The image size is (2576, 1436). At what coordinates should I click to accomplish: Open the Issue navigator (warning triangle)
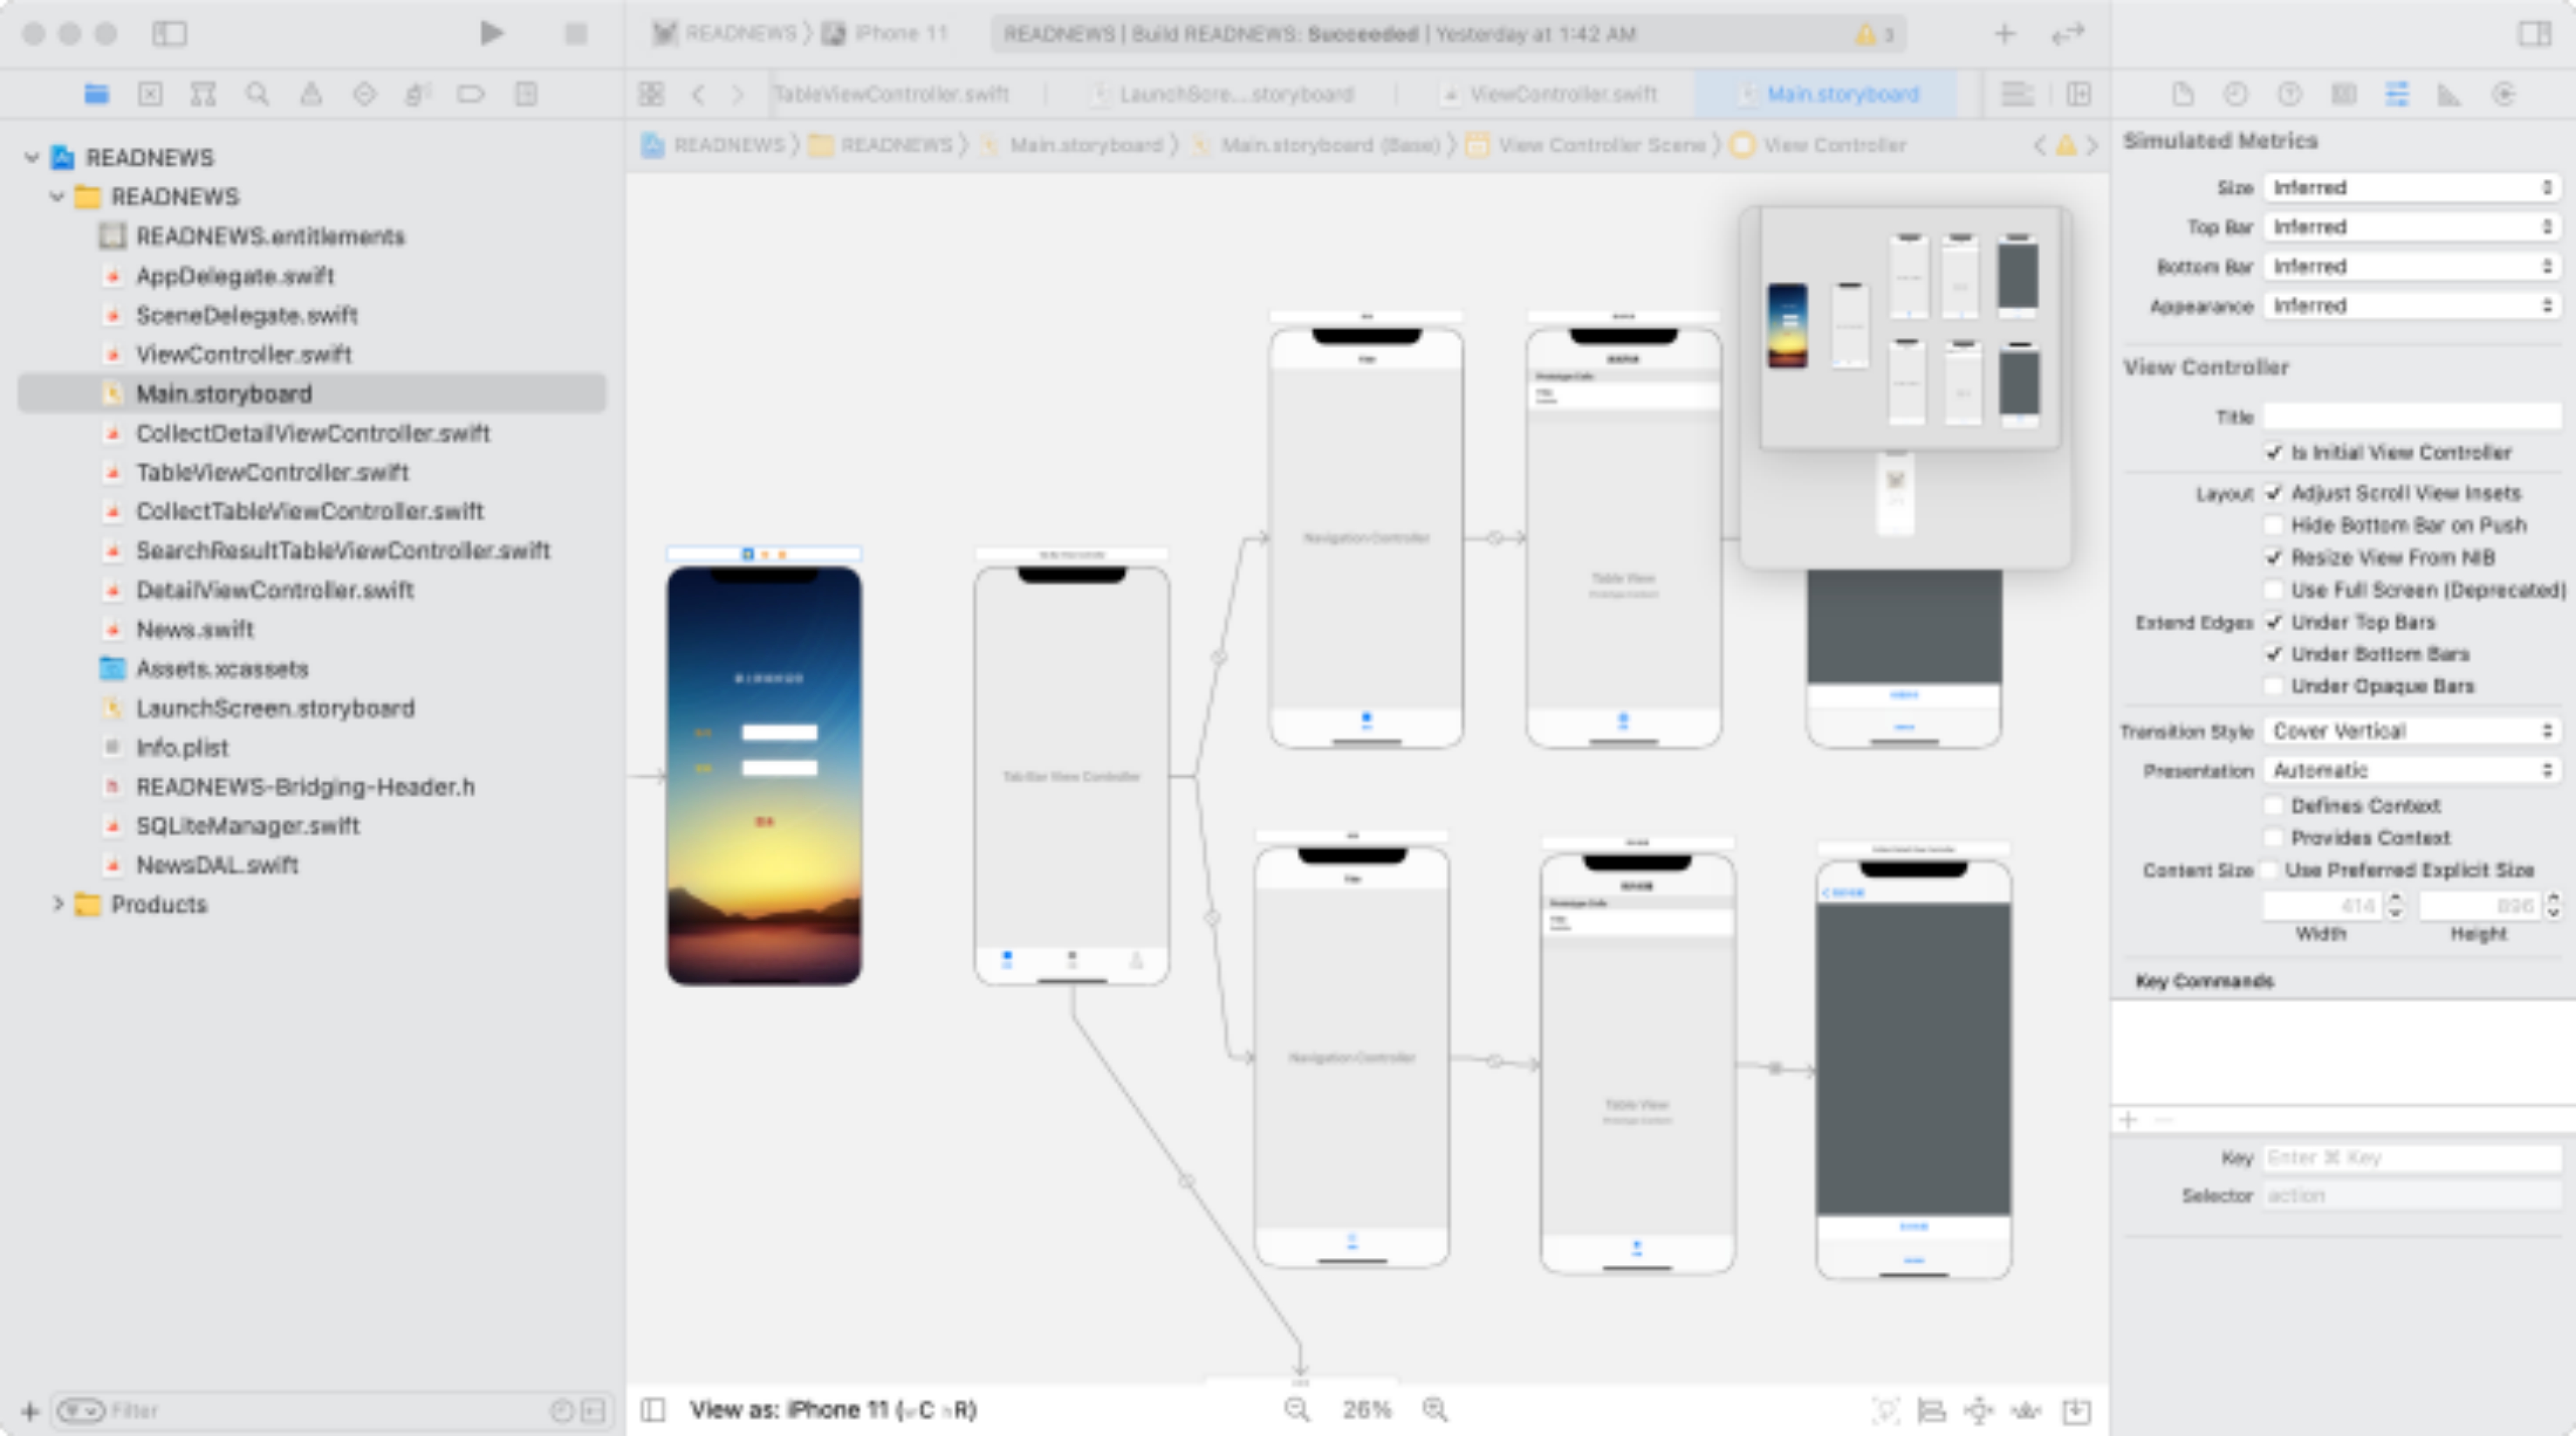311,94
